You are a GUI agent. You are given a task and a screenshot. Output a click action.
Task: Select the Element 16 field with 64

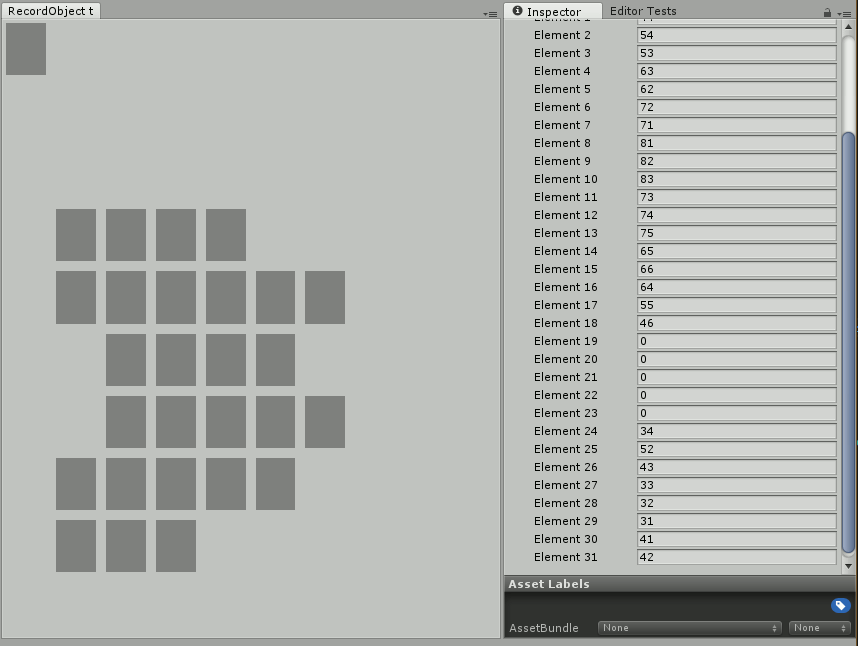[x=737, y=288]
